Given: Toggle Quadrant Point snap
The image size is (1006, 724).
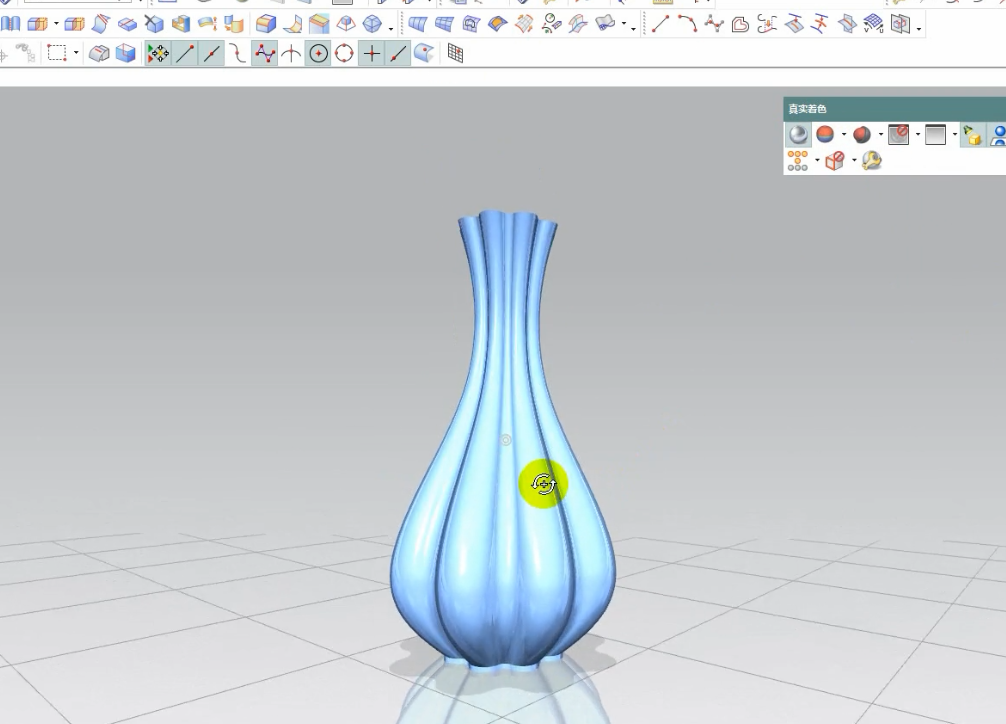Looking at the screenshot, I should pyautogui.click(x=345, y=53).
